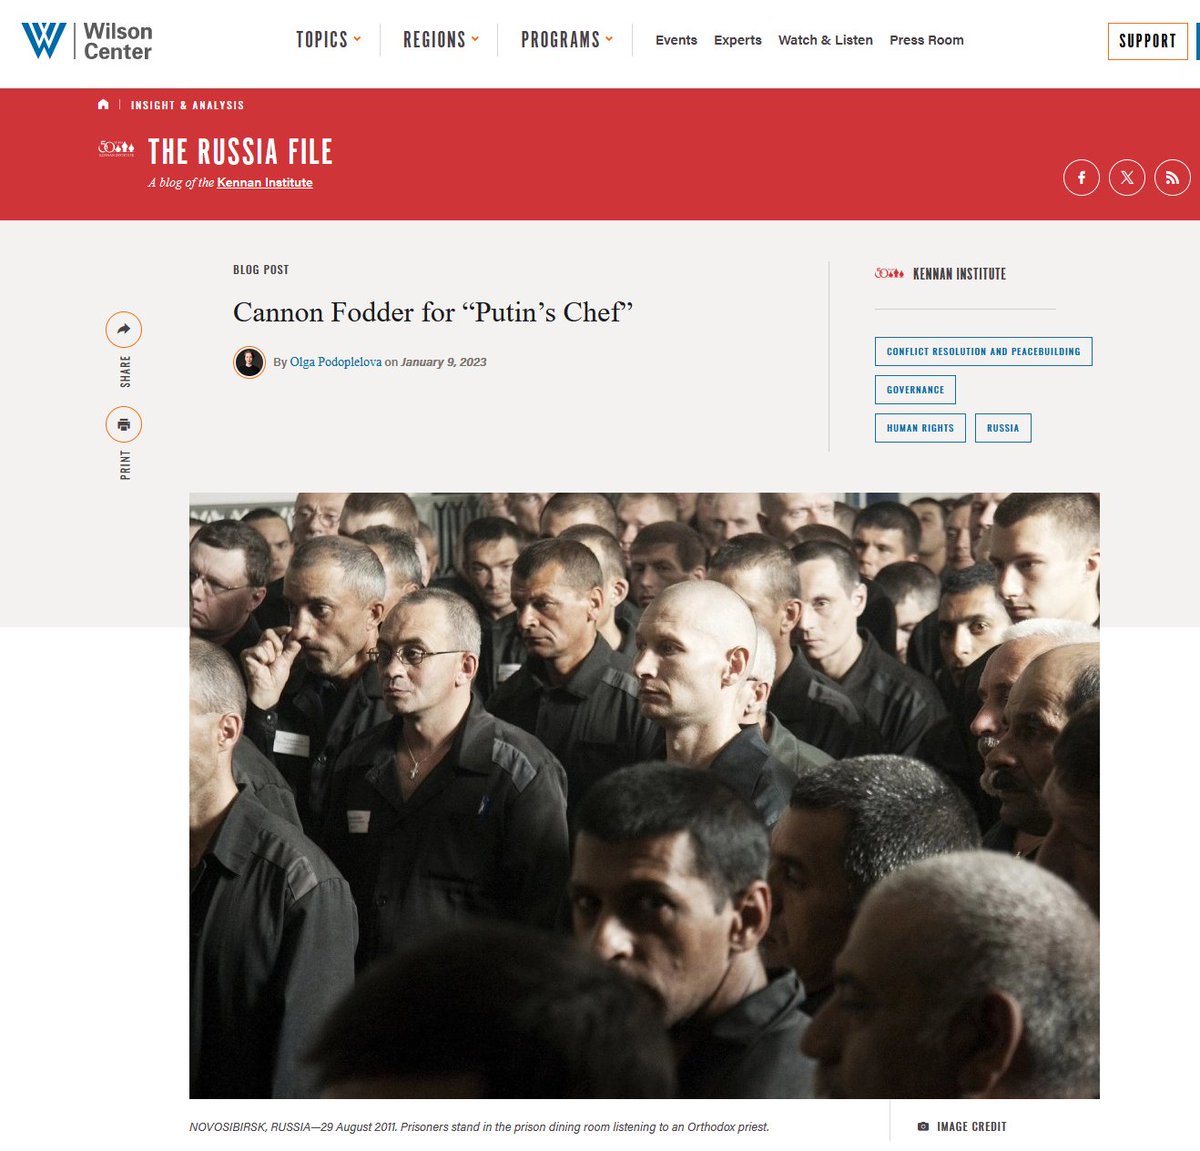Open the Press Room menu item

click(927, 40)
